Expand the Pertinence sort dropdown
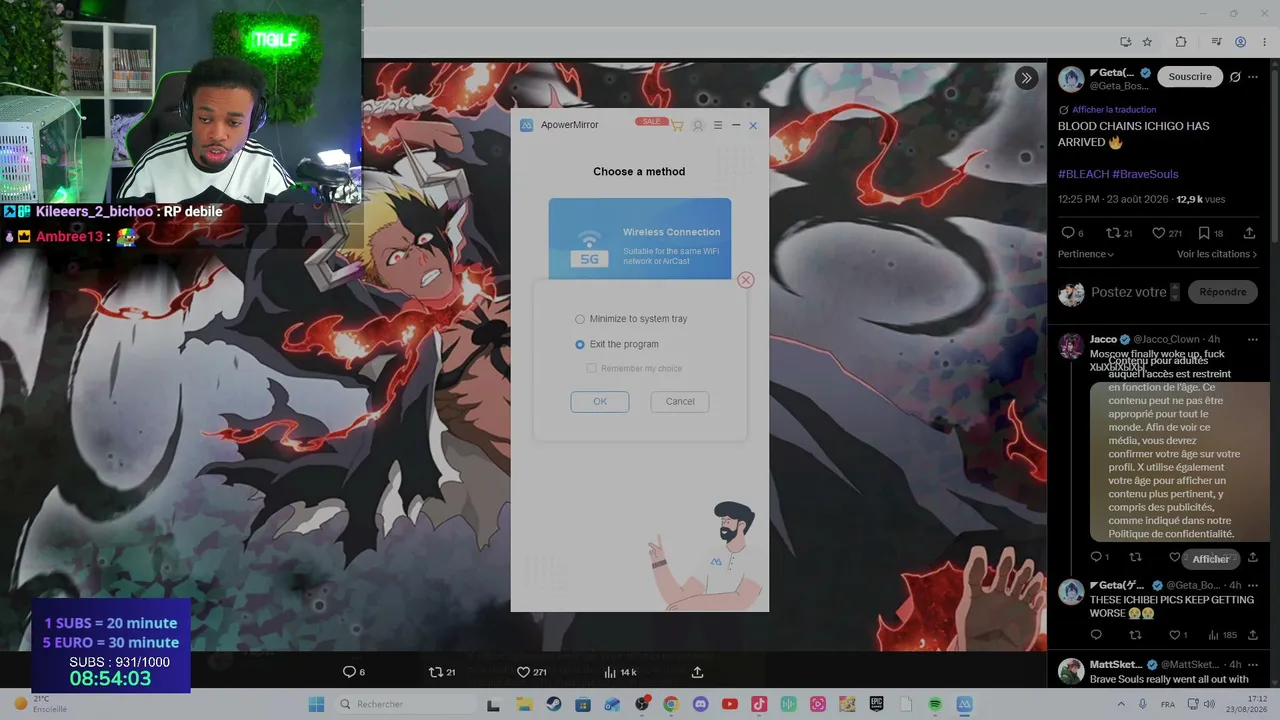 (x=1086, y=254)
